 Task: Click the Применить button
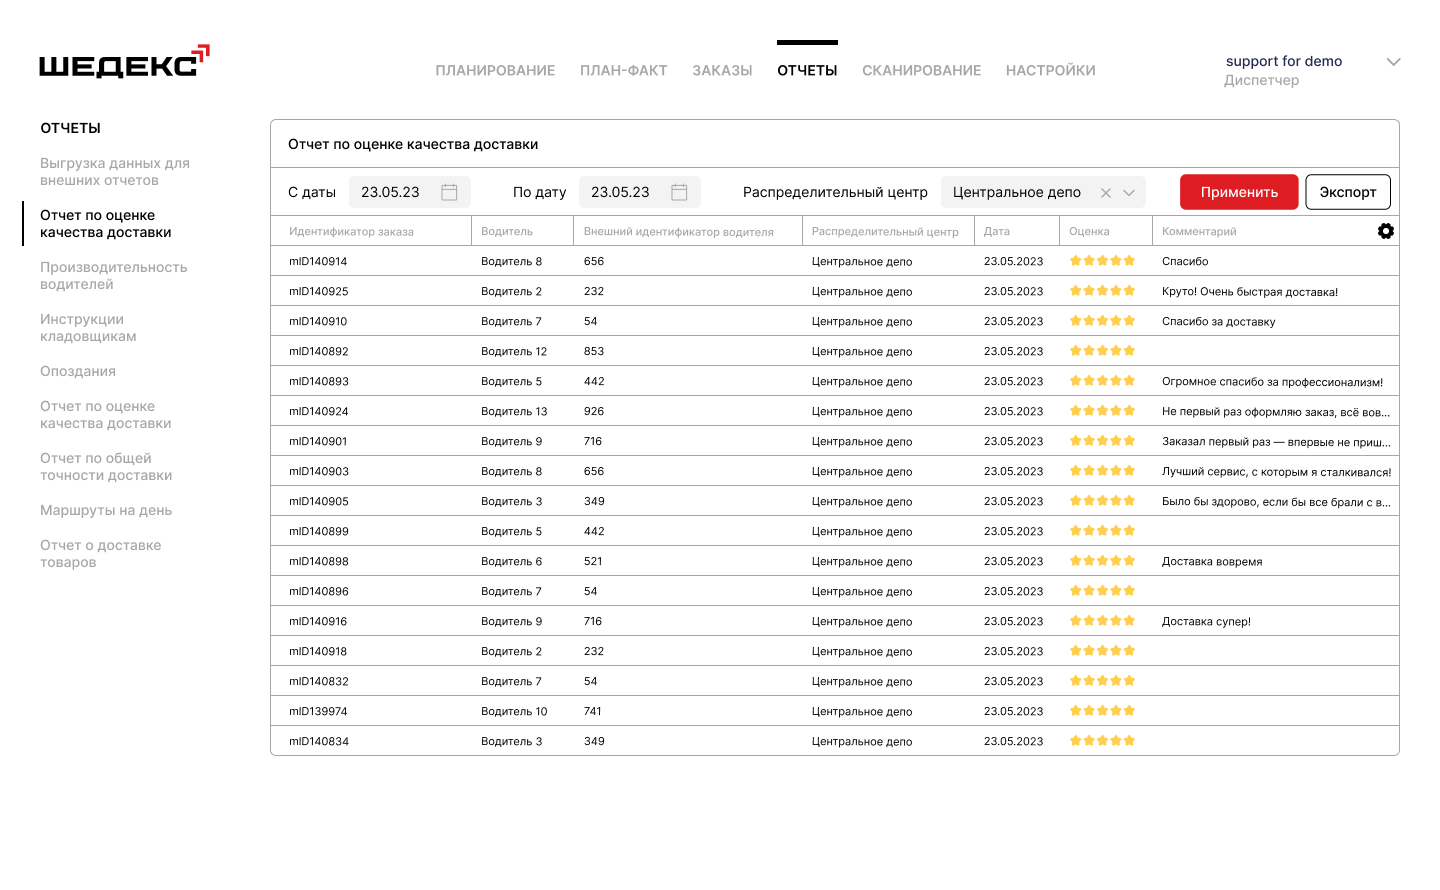click(1239, 192)
